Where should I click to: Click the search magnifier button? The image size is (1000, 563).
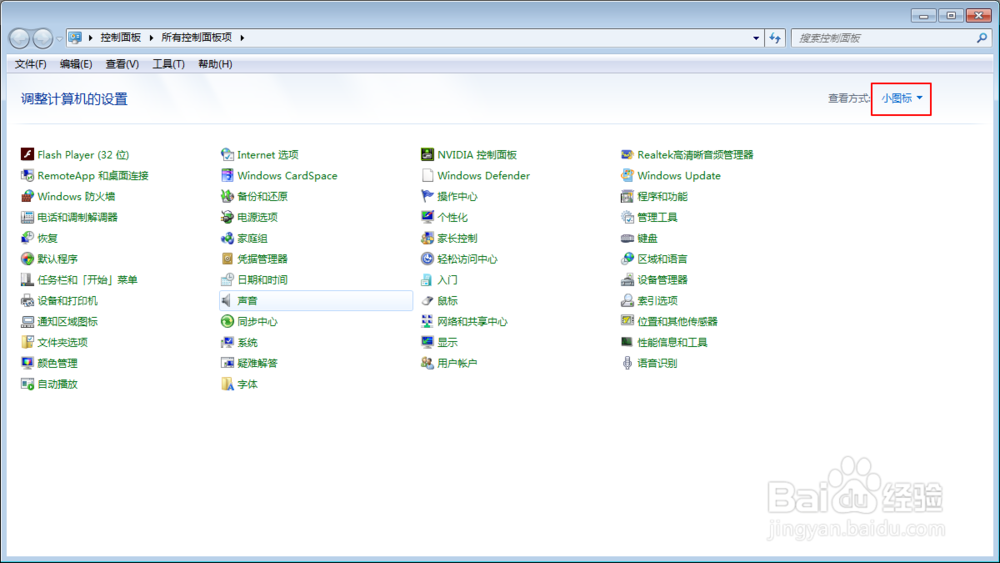coord(982,38)
